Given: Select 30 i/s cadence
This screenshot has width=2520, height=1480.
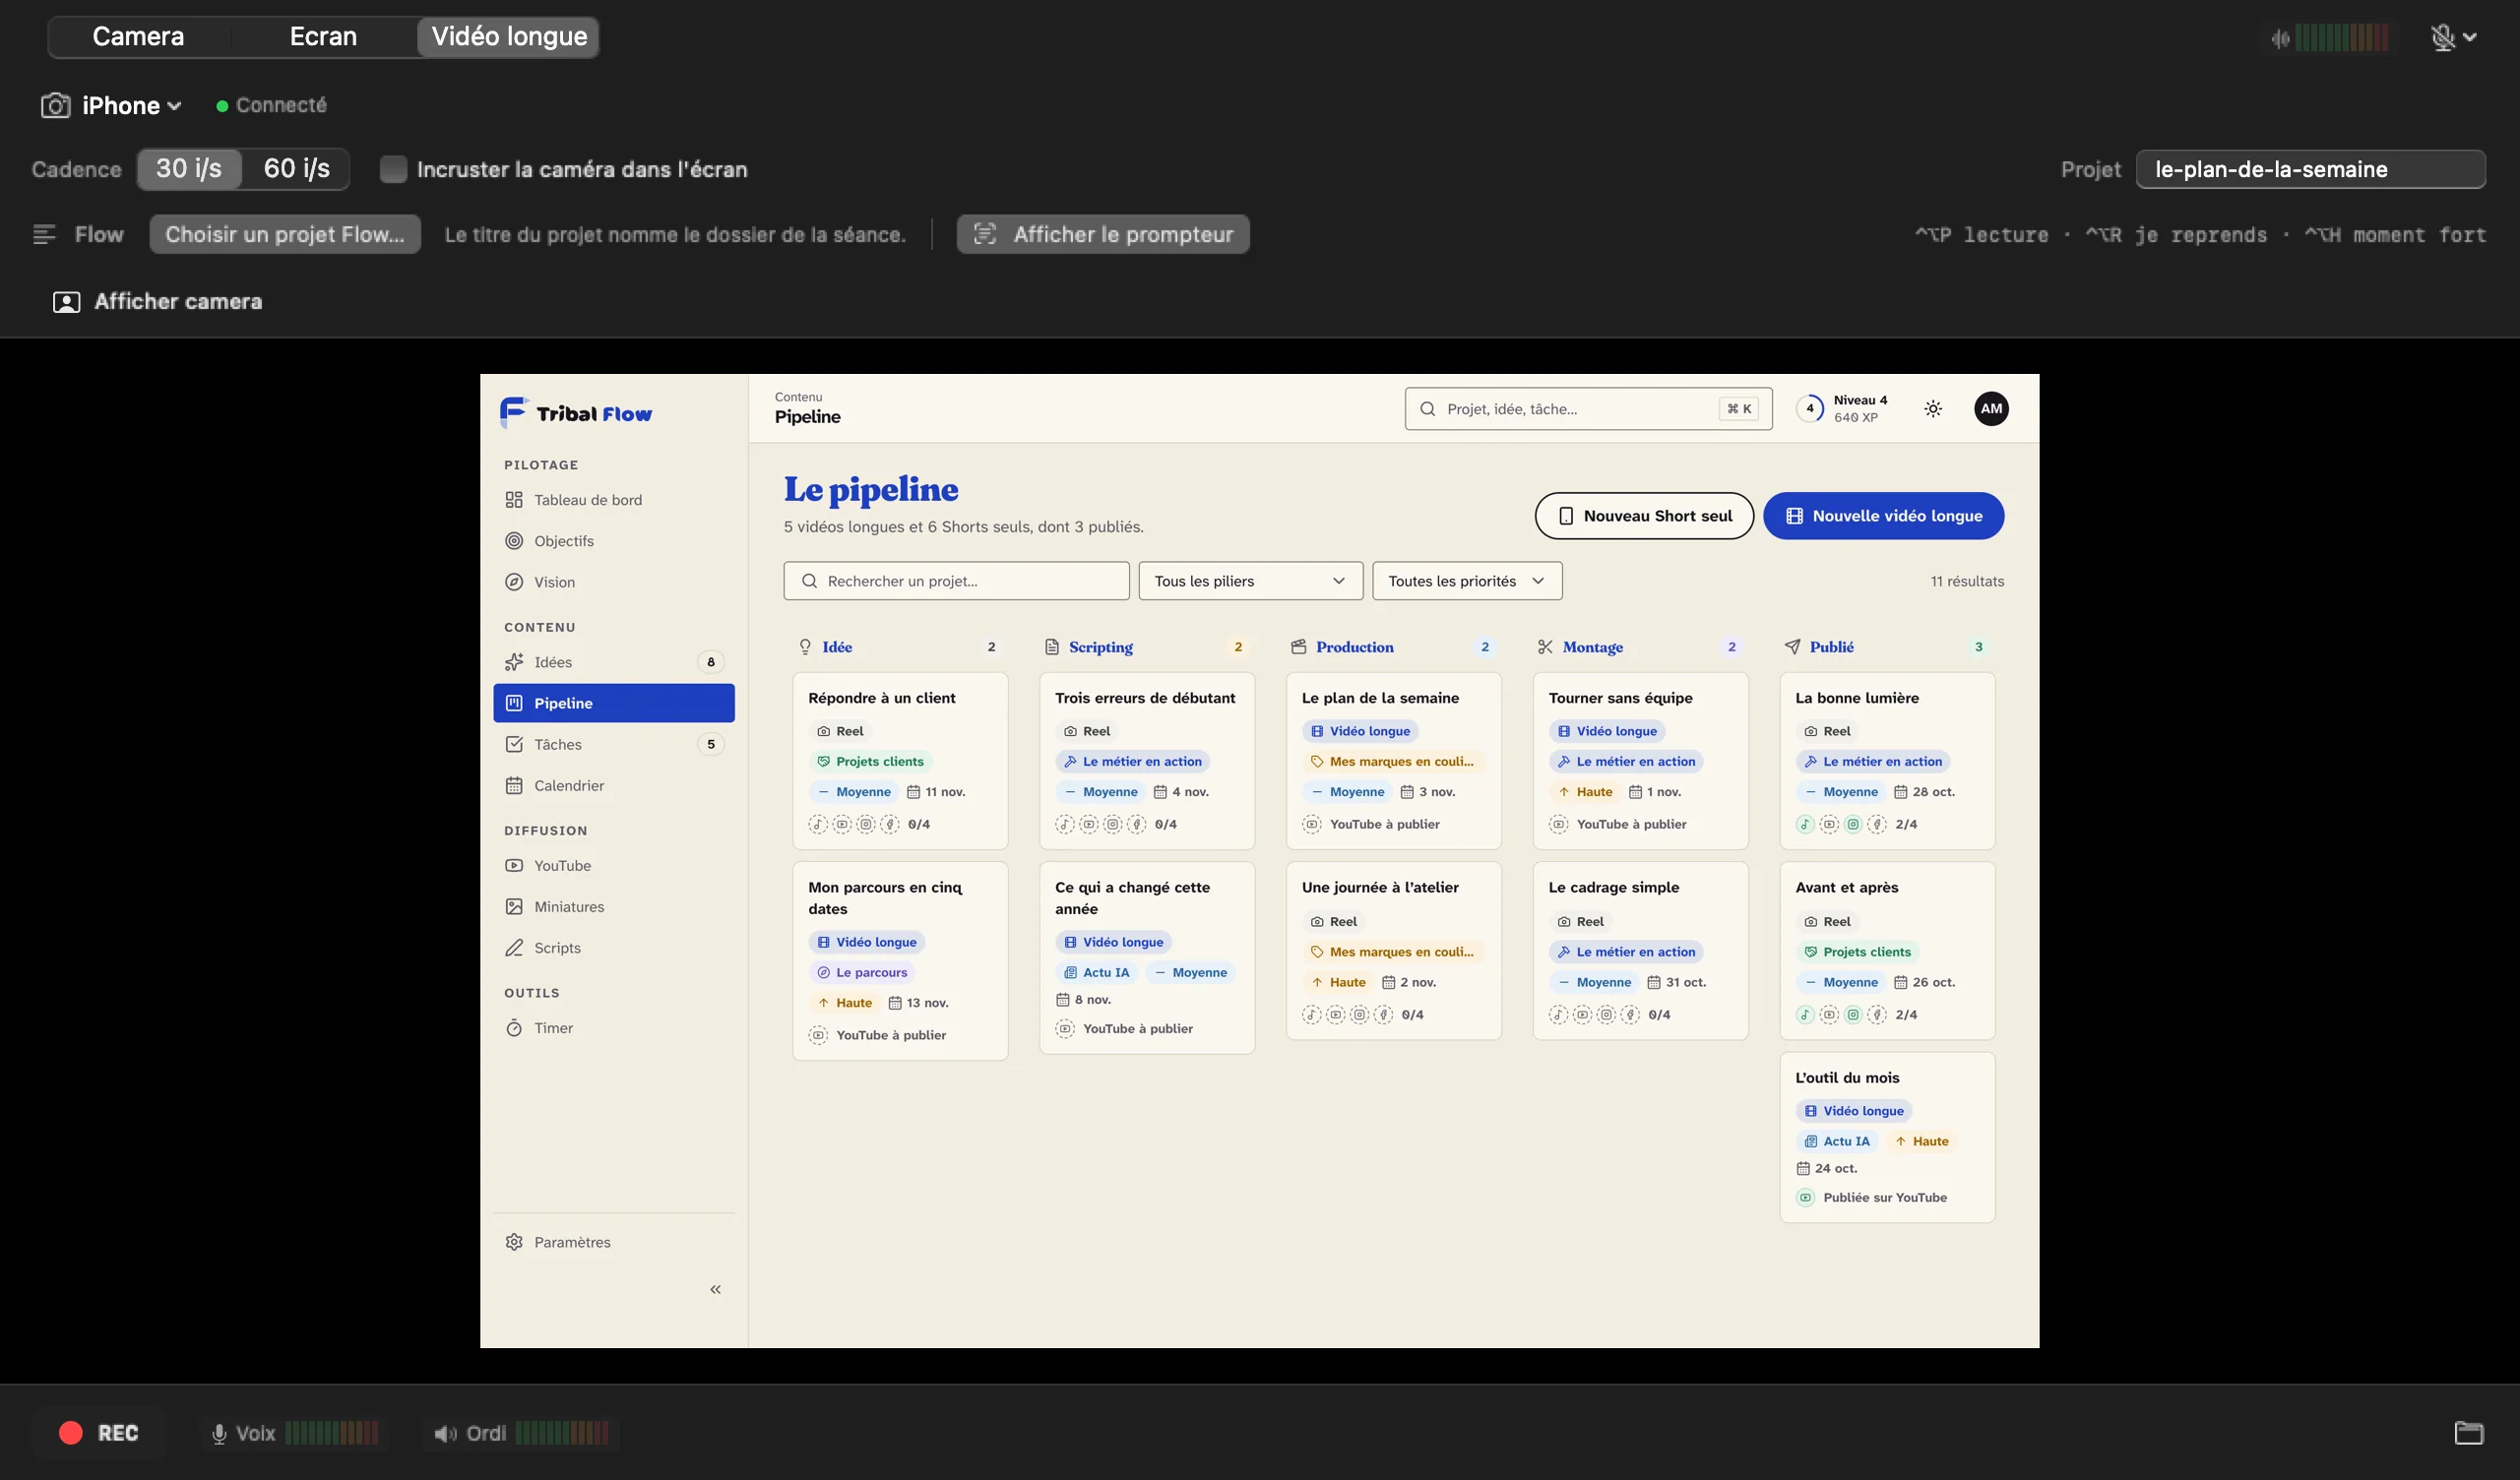Looking at the screenshot, I should (x=188, y=169).
